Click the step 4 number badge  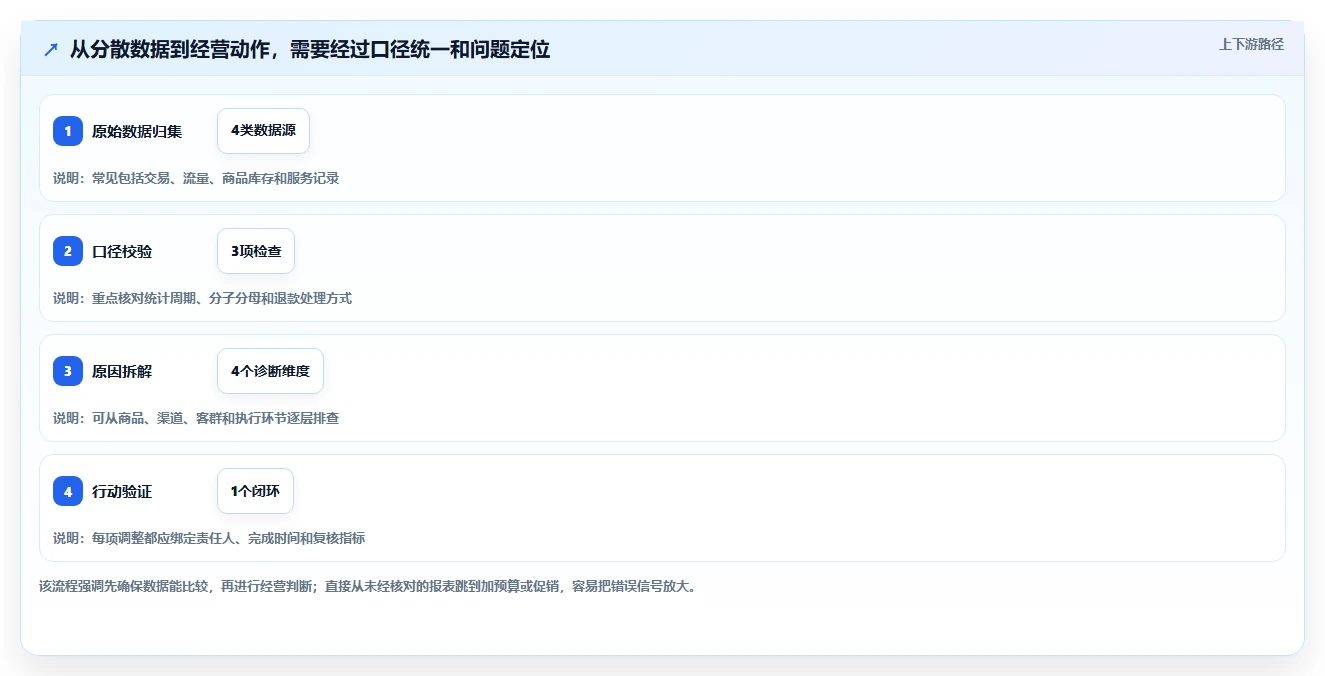(x=68, y=491)
